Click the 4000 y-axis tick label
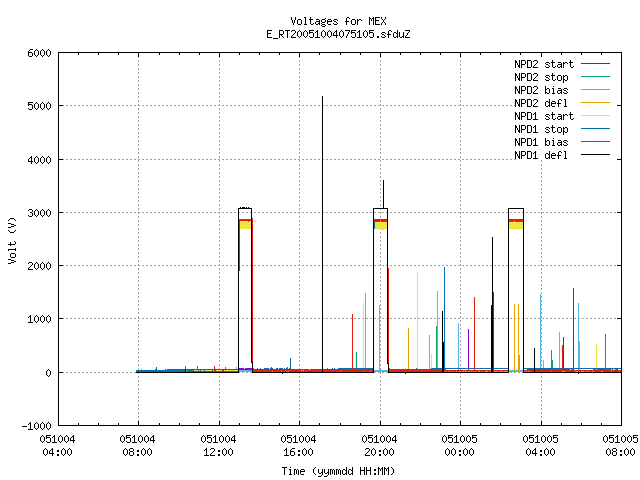 pos(40,160)
